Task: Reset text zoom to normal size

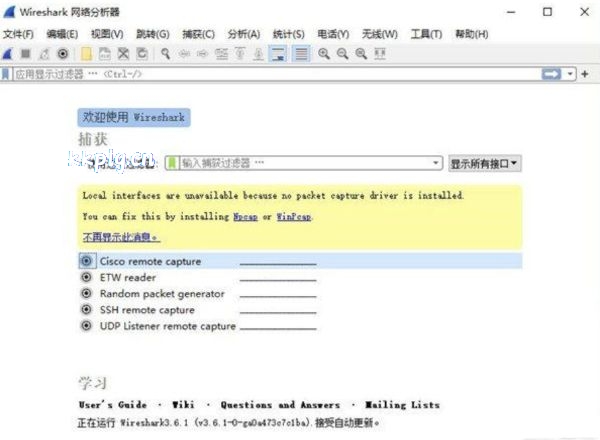Action: click(361, 54)
